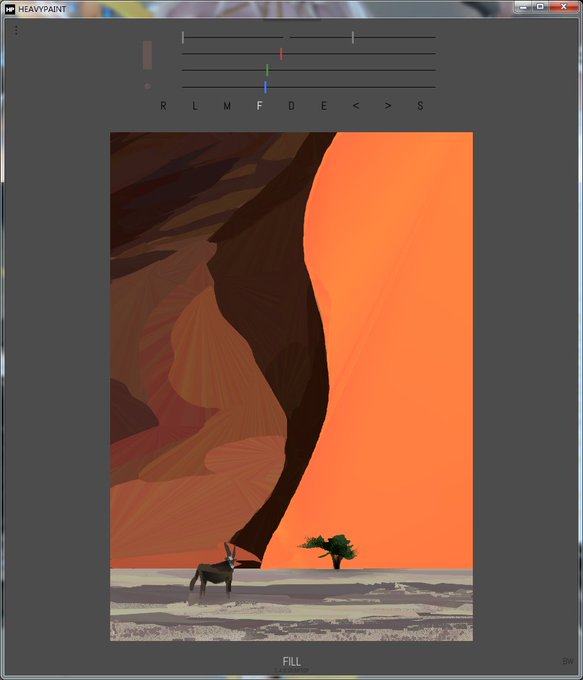Maximize the HEAVYPAINT window
Image resolution: width=583 pixels, height=680 pixels.
point(540,7)
